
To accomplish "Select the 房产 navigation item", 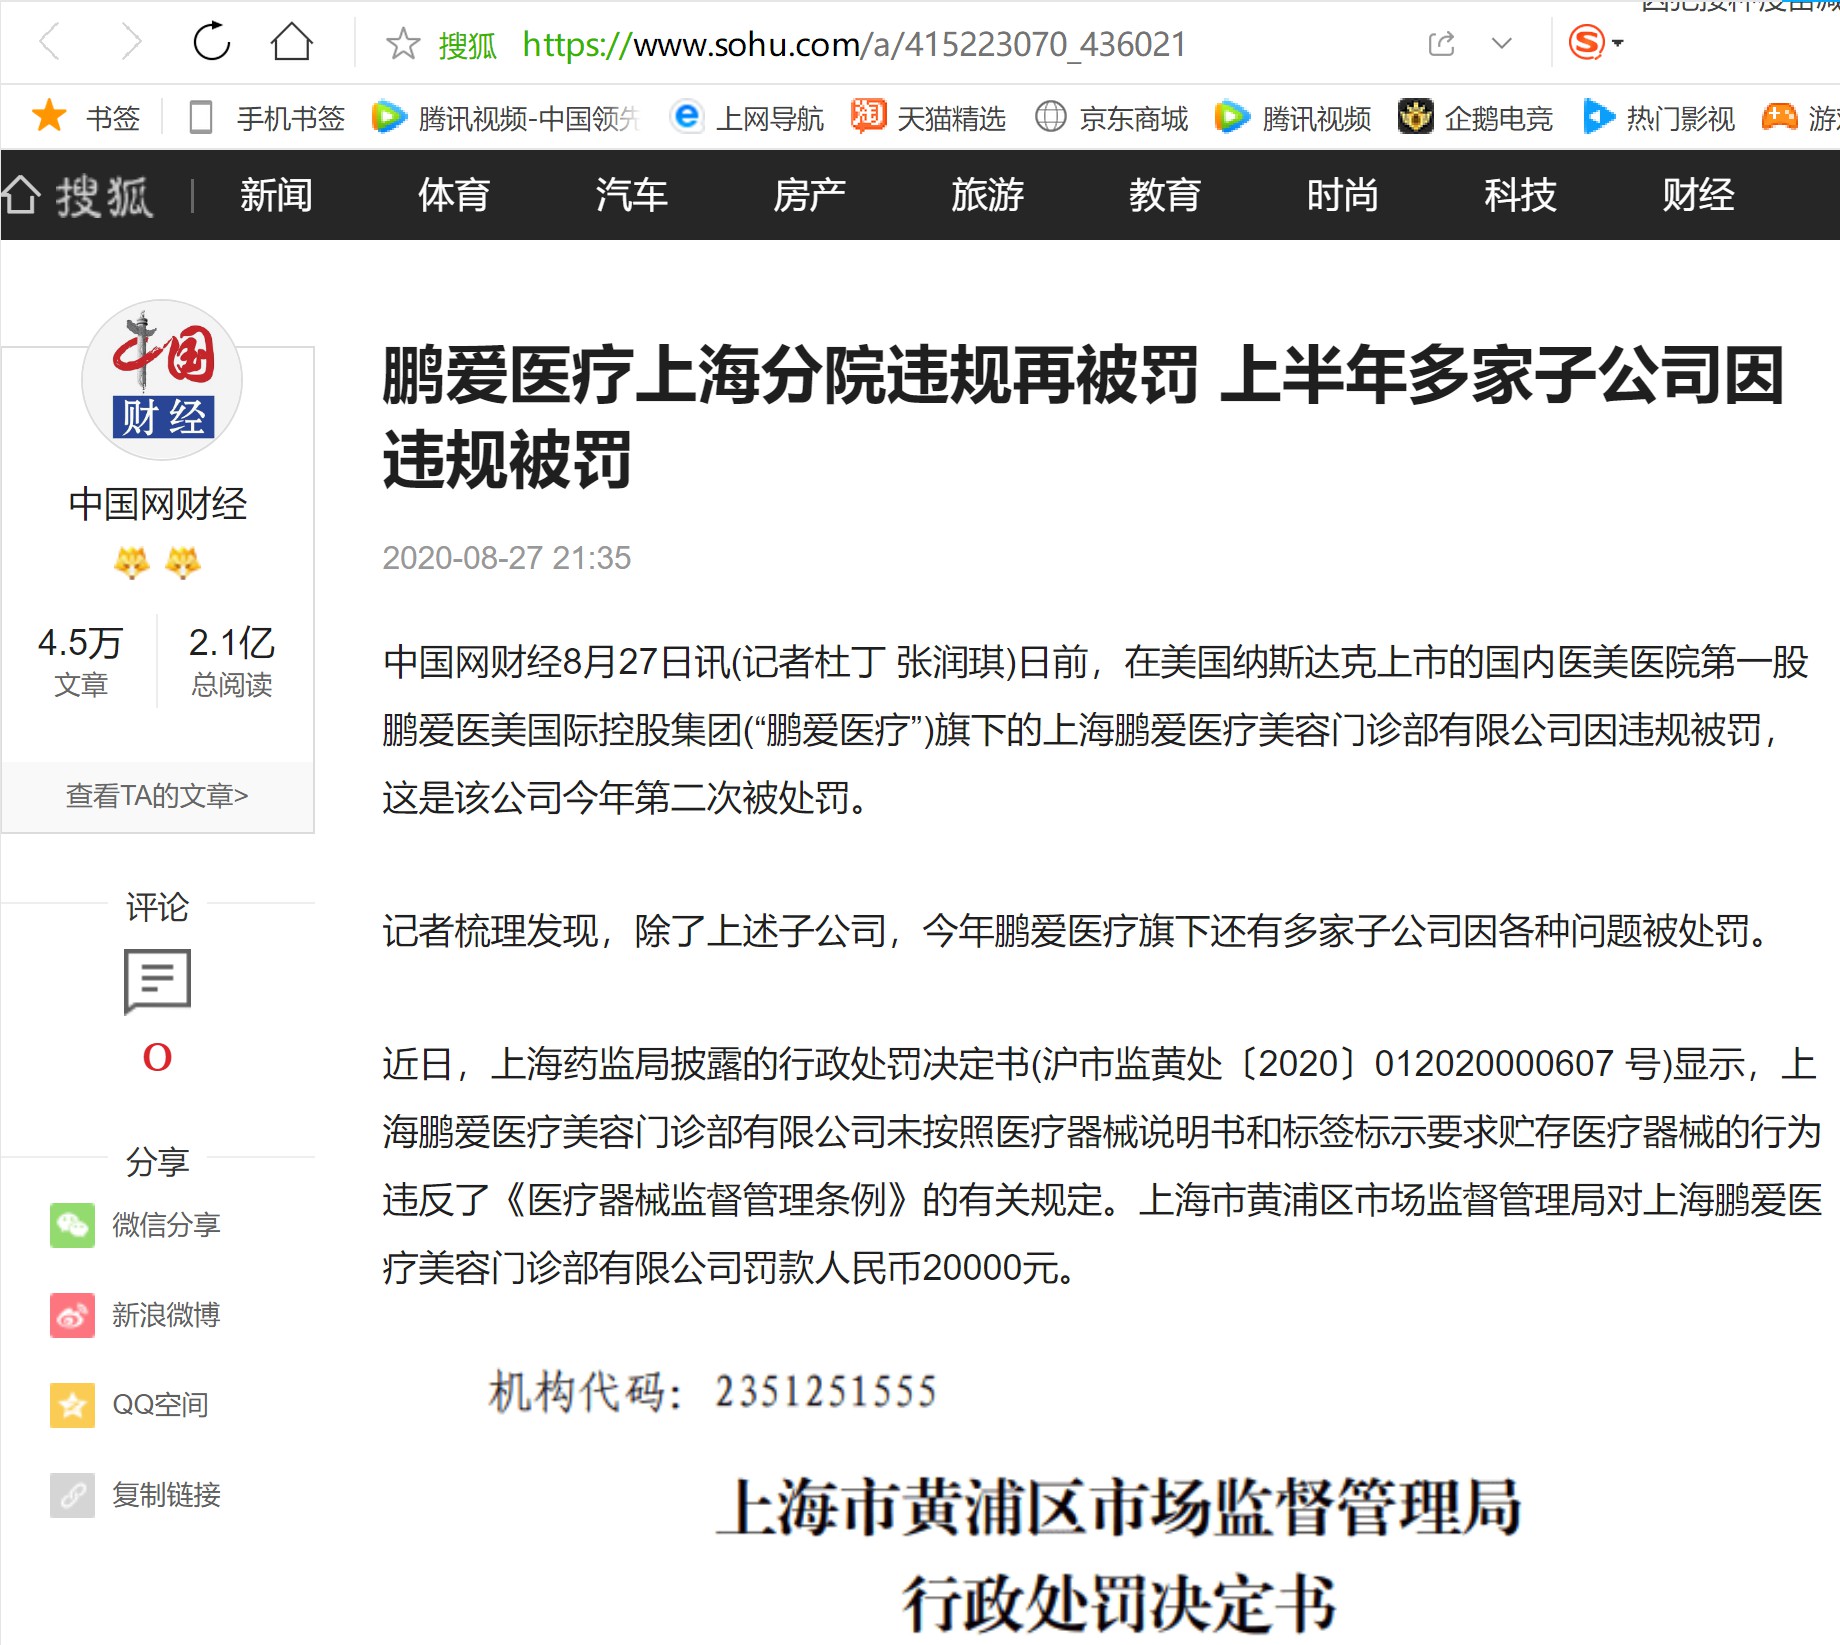I will pos(809,195).
